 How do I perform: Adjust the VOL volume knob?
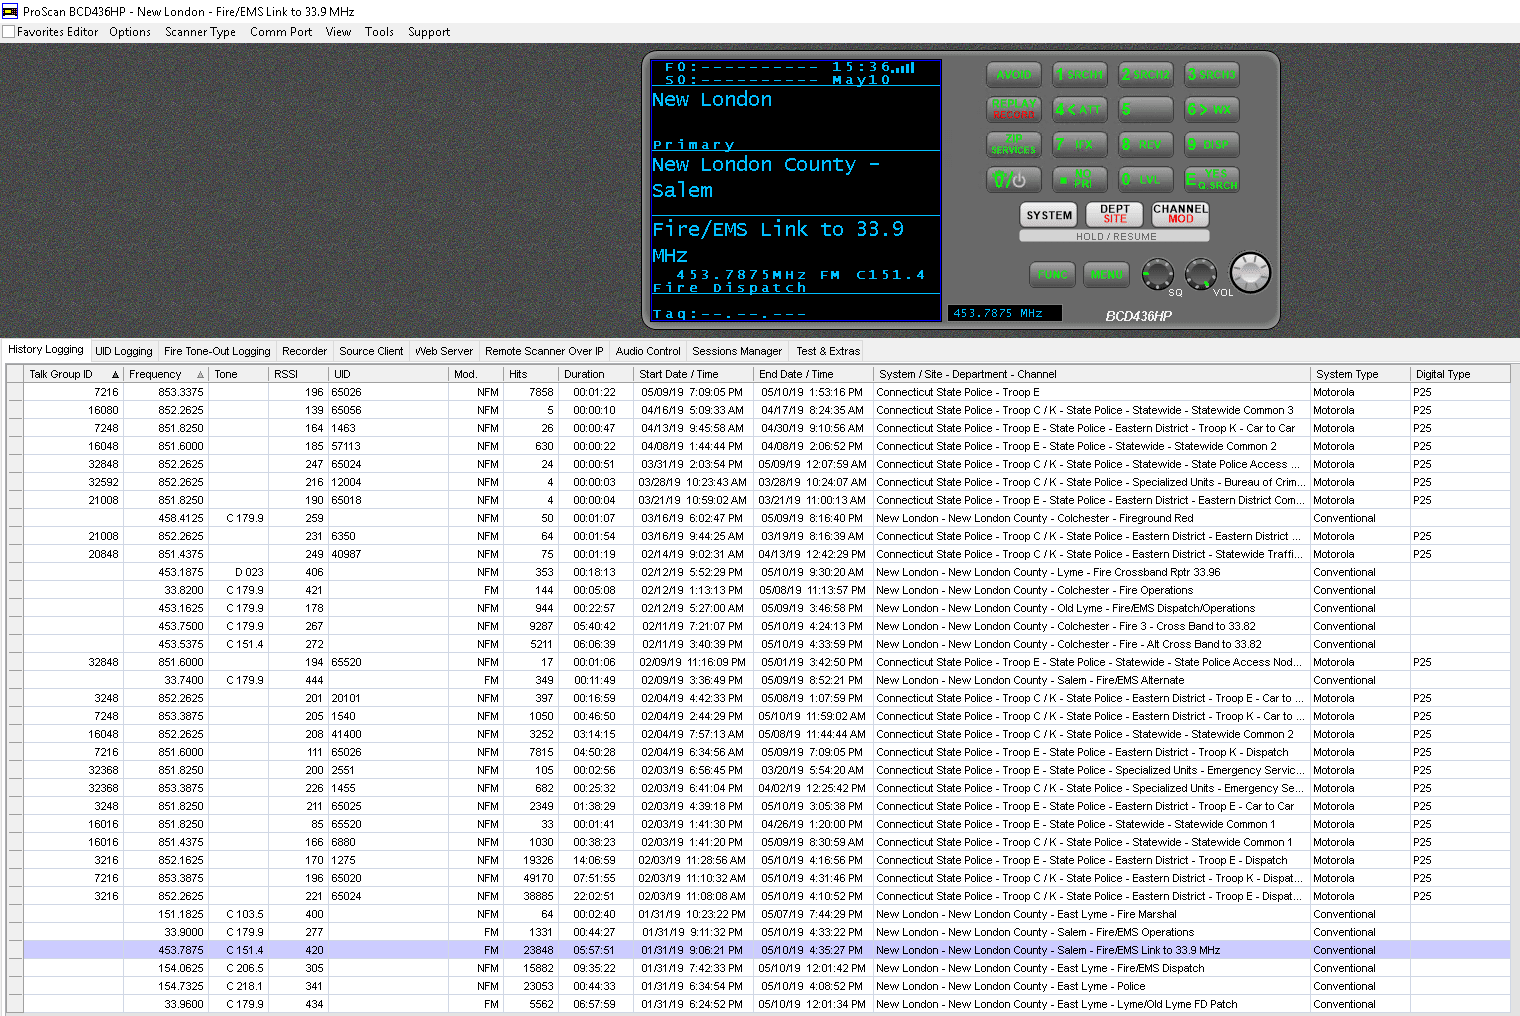pyautogui.click(x=1201, y=273)
